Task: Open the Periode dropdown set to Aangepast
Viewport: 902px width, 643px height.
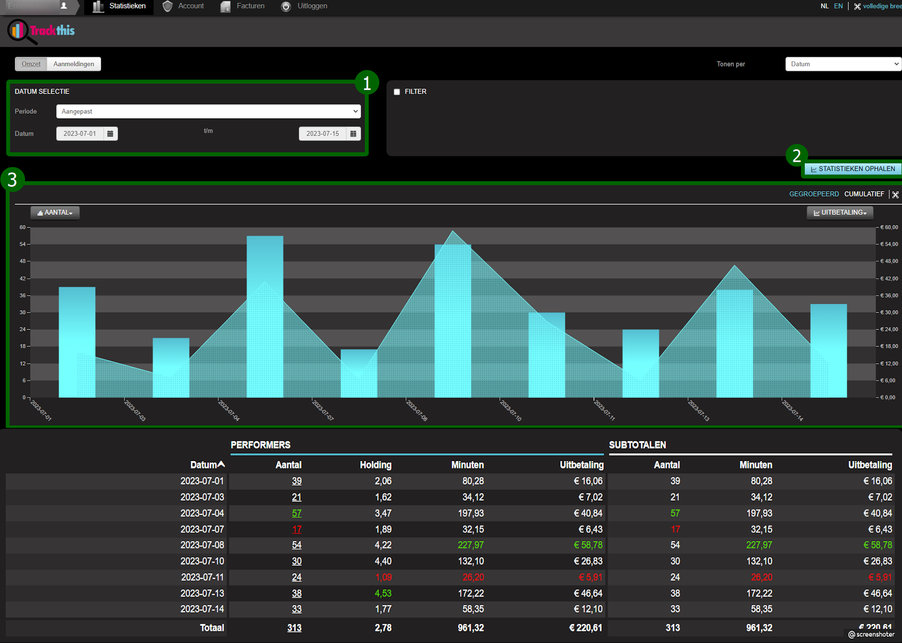Action: pyautogui.click(x=208, y=112)
